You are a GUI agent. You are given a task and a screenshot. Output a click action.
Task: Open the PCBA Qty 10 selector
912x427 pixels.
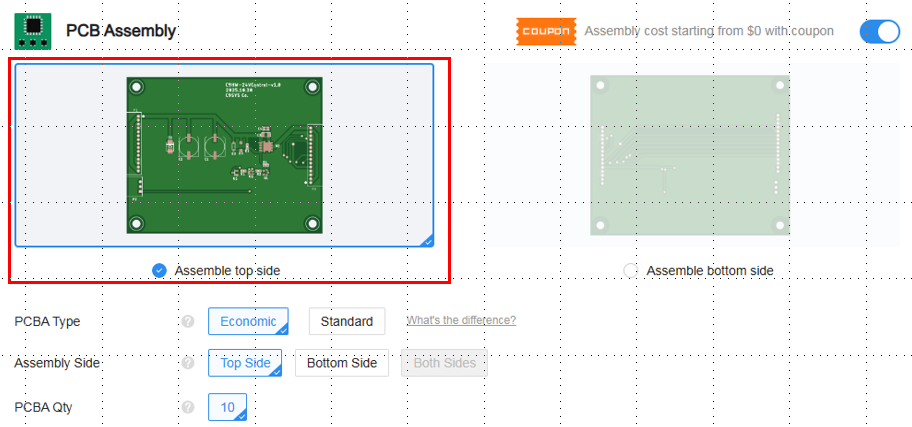[x=227, y=408]
